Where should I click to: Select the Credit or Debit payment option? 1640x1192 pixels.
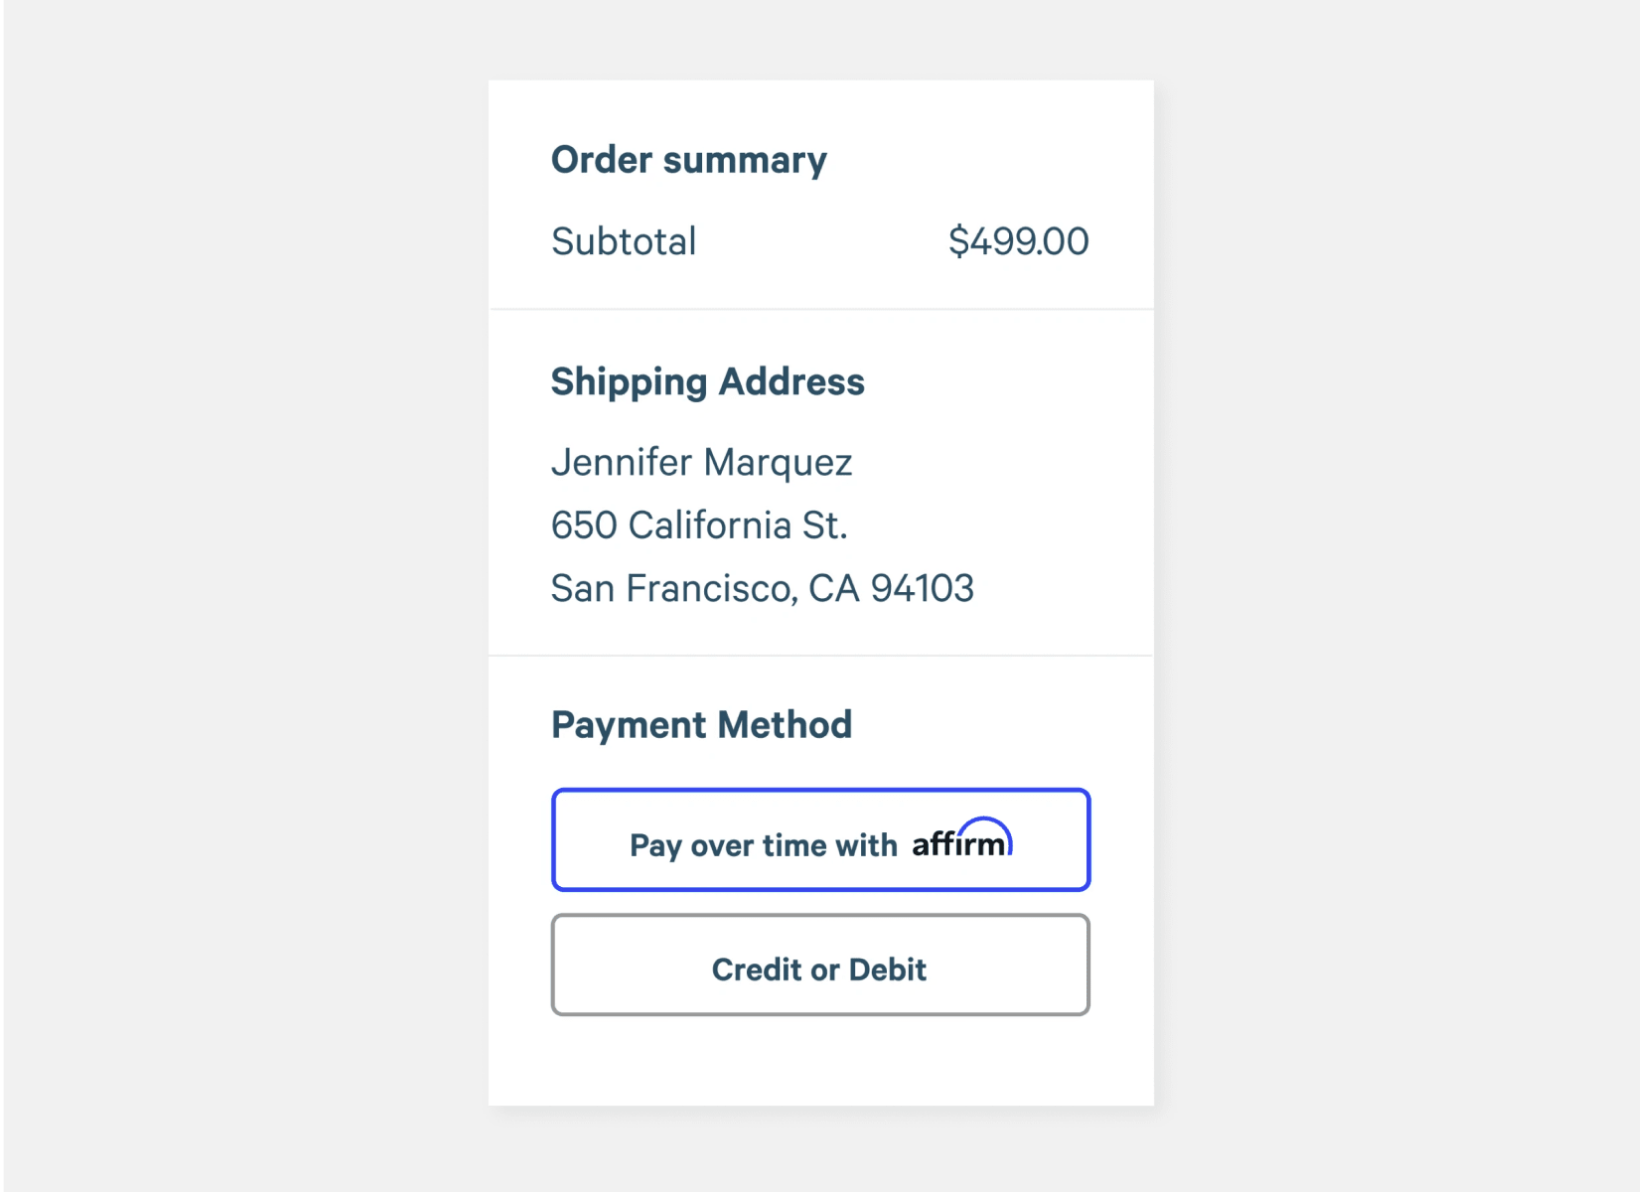820,966
